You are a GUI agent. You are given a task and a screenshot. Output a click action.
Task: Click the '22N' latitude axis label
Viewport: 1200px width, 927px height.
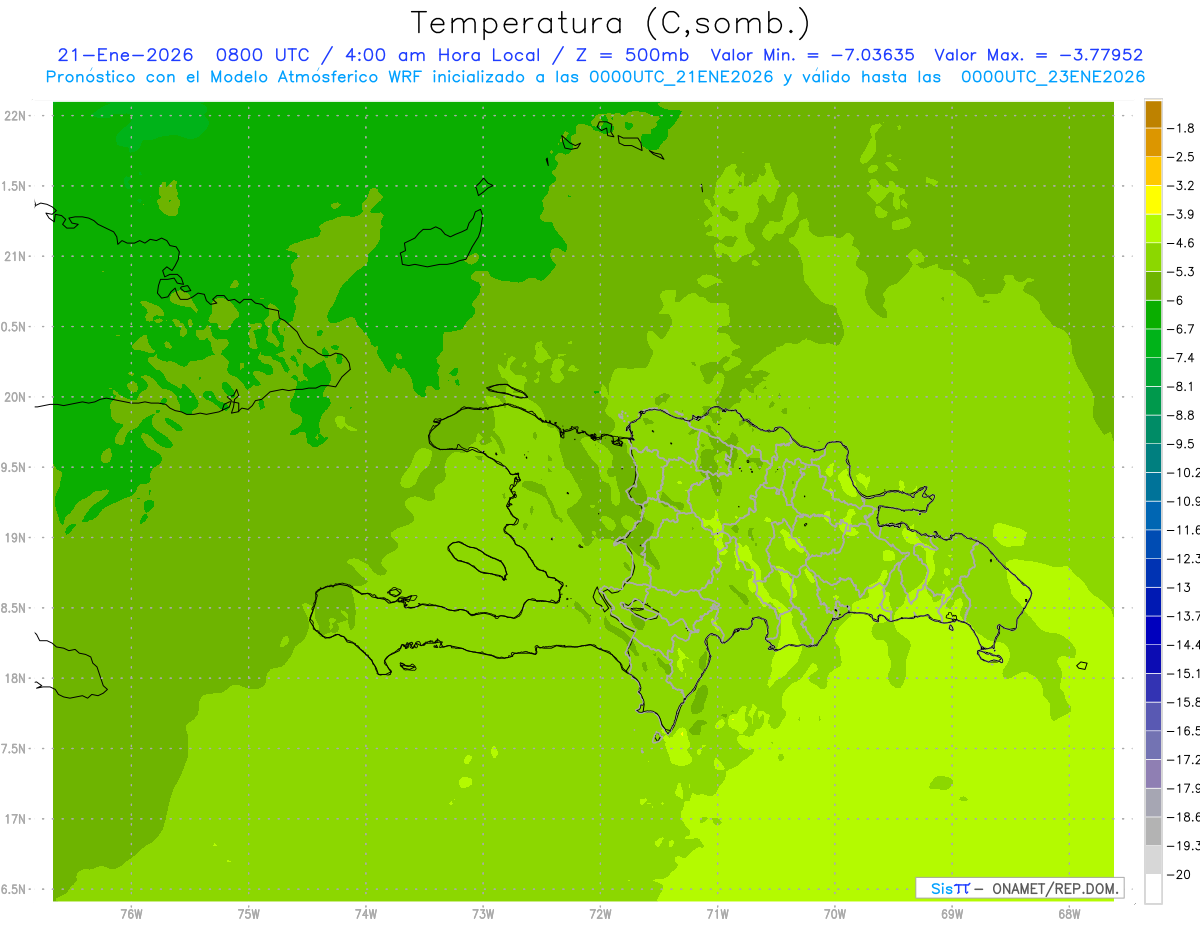pos(15,116)
